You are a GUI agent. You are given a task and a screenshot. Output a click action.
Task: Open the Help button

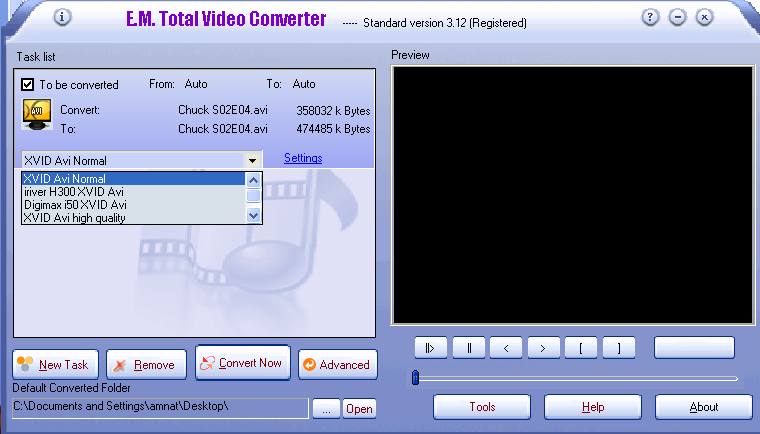tap(593, 407)
